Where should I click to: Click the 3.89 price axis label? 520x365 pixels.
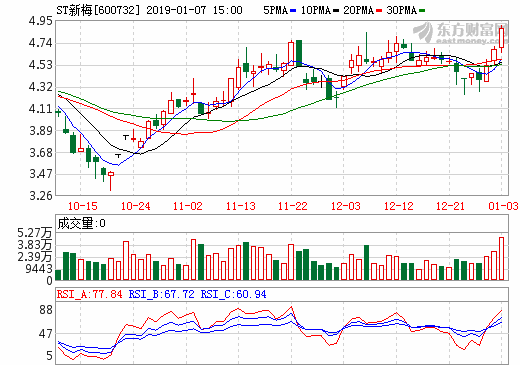coord(40,130)
